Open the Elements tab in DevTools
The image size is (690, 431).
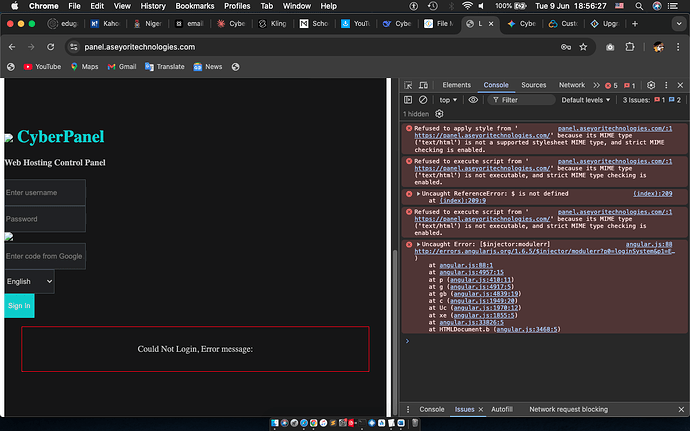[456, 85]
